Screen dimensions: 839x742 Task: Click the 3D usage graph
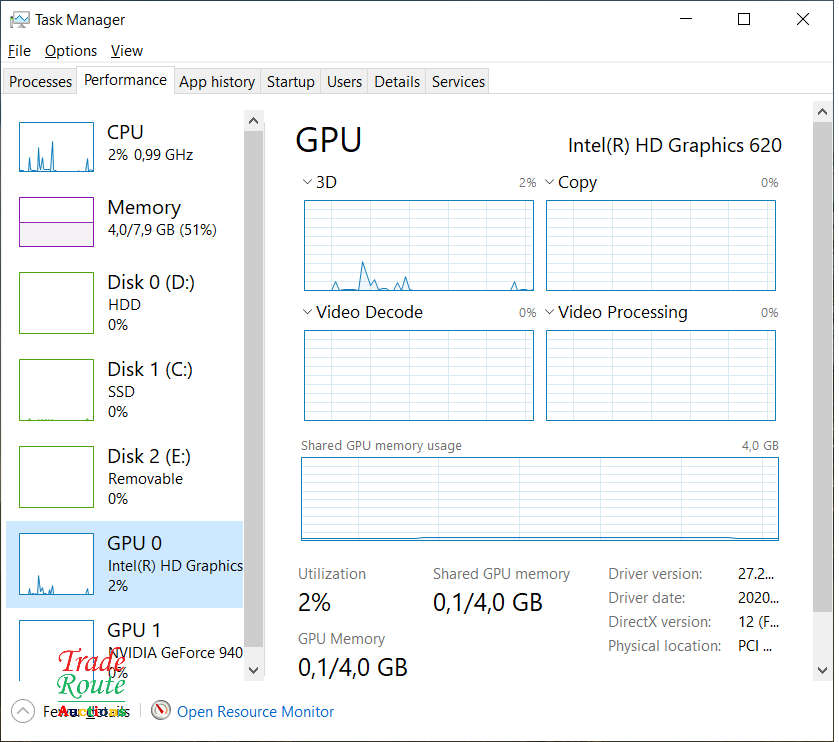[418, 245]
